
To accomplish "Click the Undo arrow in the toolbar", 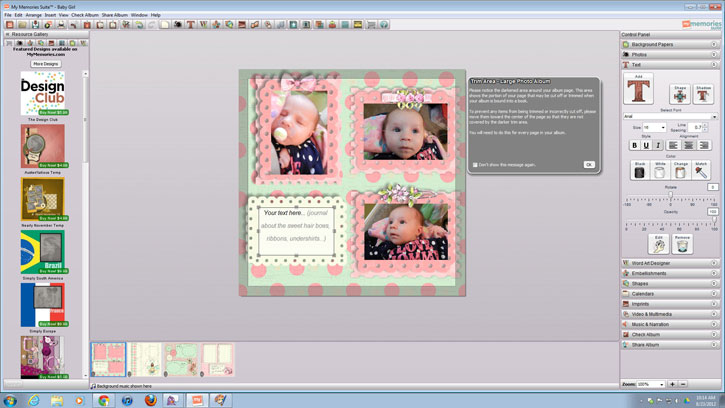I will click(139, 25).
